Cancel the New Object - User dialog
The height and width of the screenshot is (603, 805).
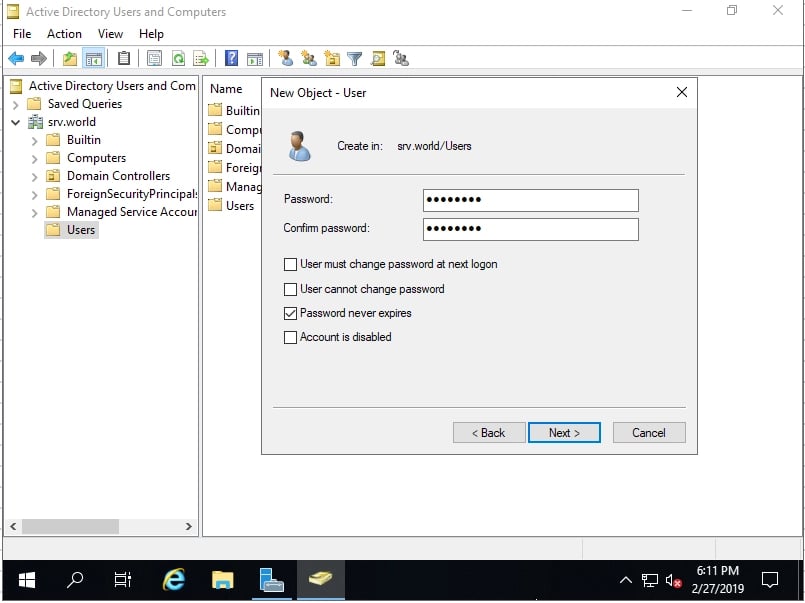[649, 433]
